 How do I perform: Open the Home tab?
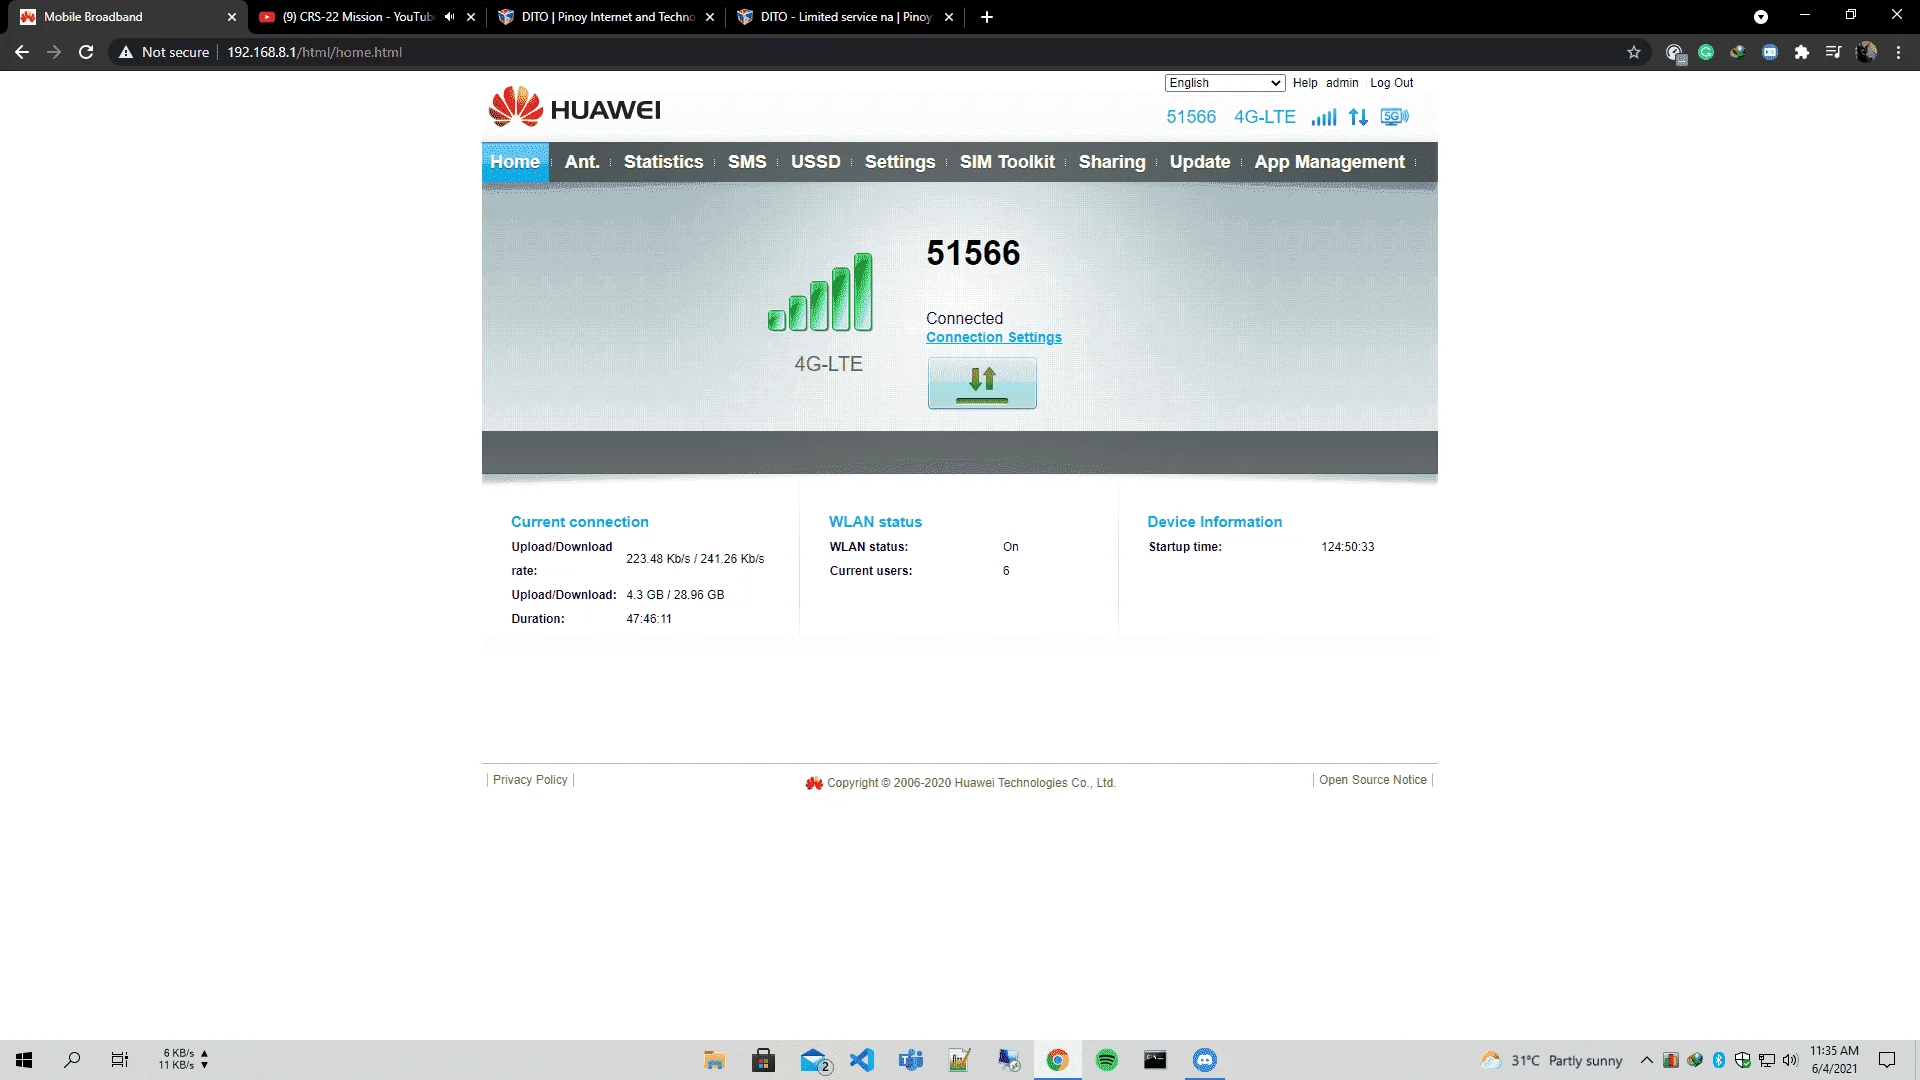(x=515, y=162)
